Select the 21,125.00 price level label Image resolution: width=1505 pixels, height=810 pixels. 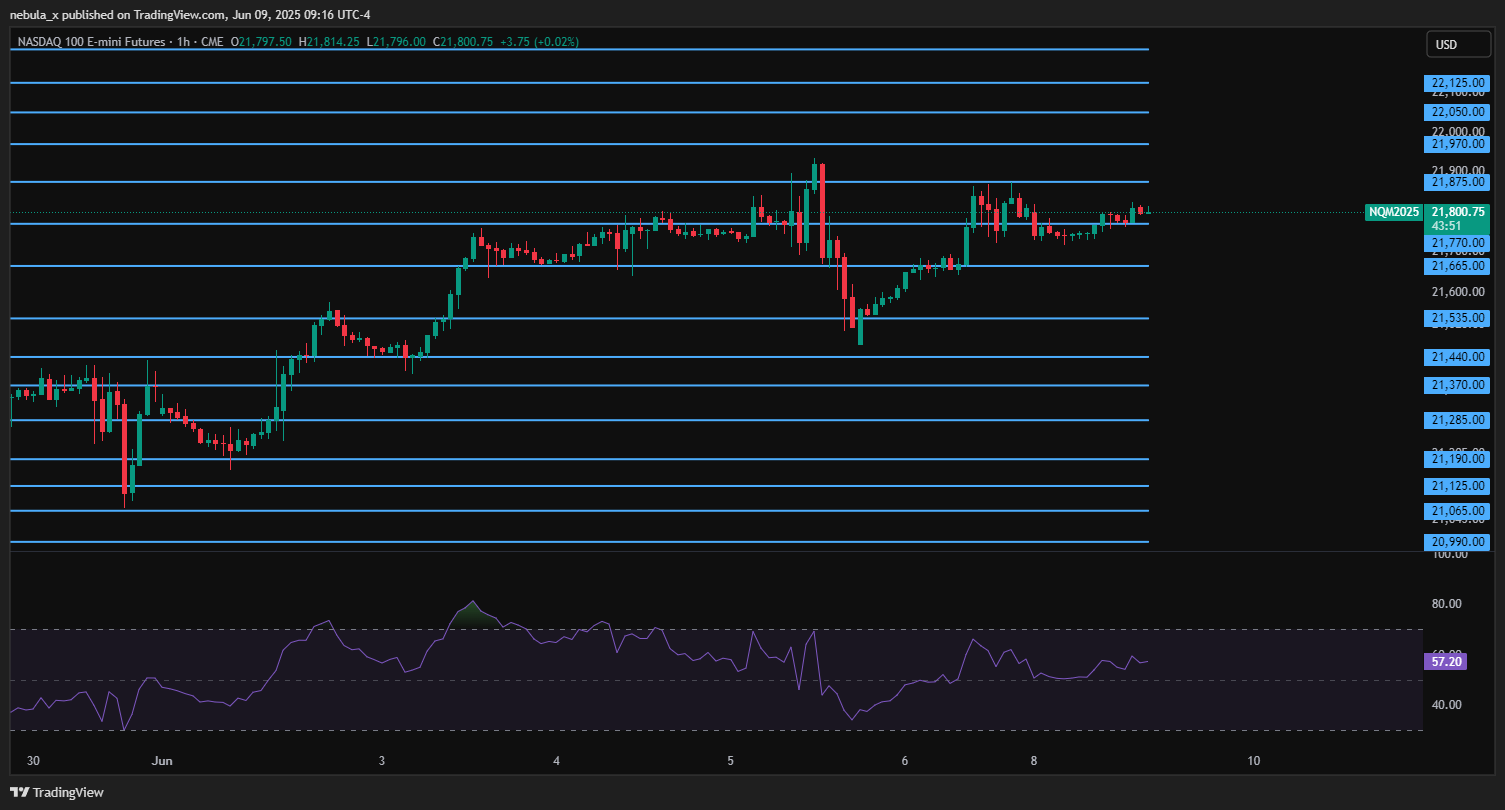pyautogui.click(x=1457, y=486)
